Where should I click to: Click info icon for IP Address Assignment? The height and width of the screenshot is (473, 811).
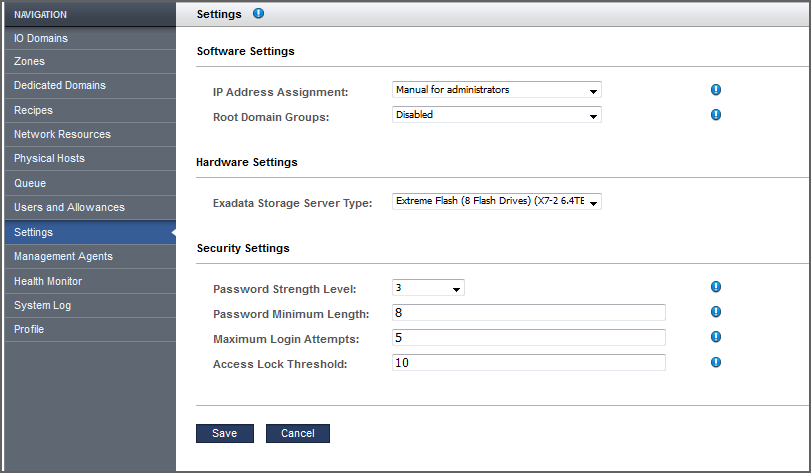pos(715,90)
